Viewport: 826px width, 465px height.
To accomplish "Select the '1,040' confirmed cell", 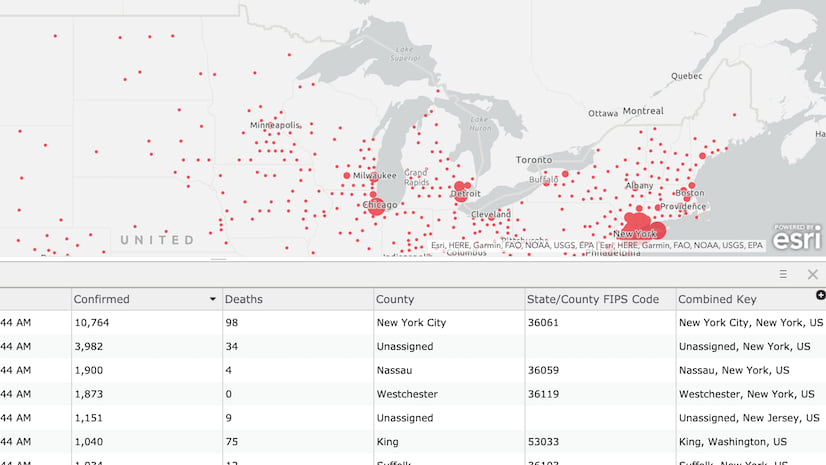I will (x=146, y=441).
